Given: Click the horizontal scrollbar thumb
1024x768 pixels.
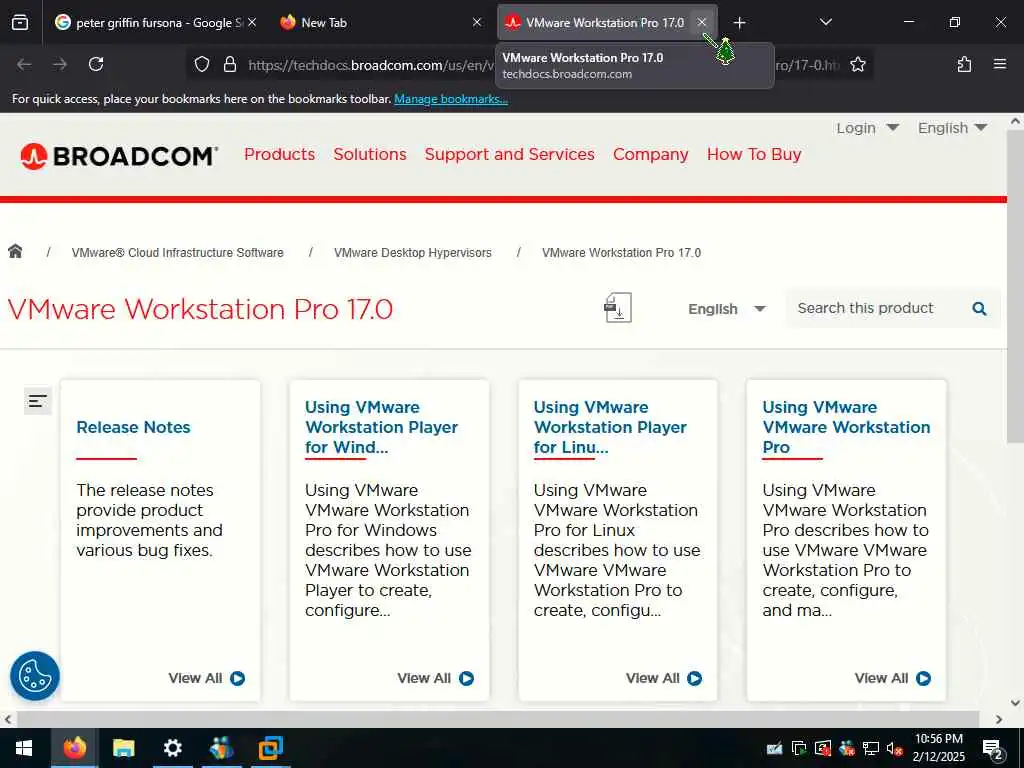Looking at the screenshot, I should (498, 719).
